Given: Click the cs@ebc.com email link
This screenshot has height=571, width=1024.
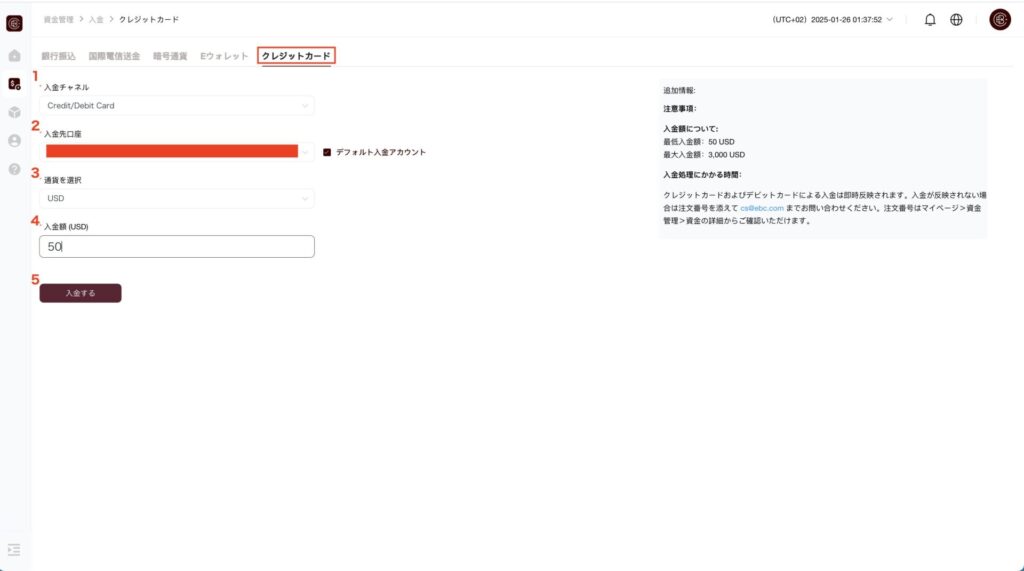Looking at the screenshot, I should tap(761, 208).
